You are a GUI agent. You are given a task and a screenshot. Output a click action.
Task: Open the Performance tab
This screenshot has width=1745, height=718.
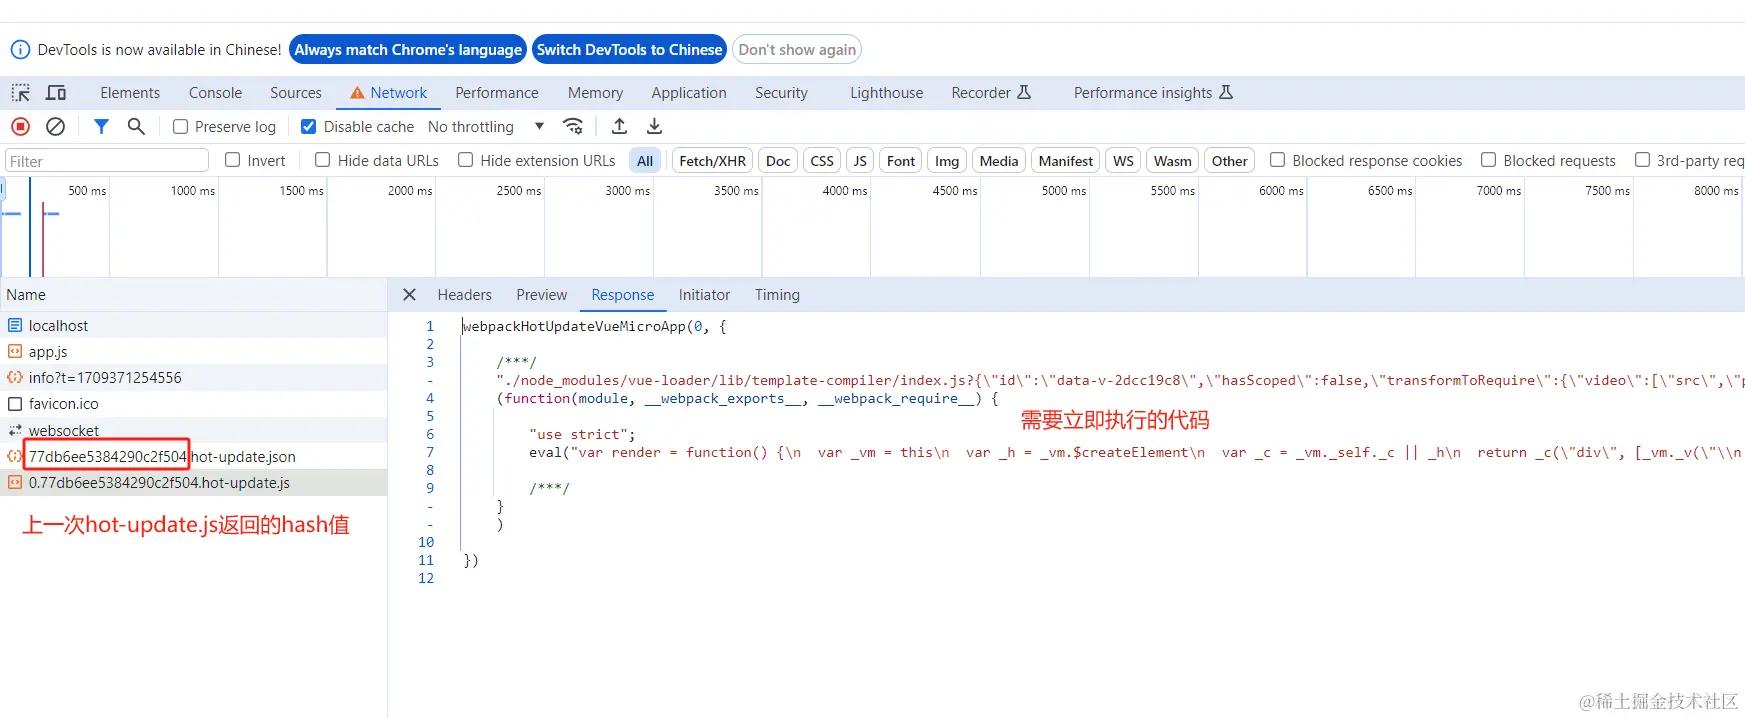pos(497,93)
